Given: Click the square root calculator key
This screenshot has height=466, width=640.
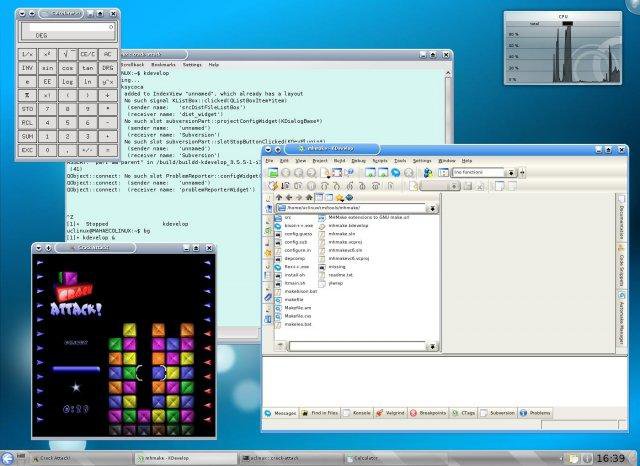Looking at the screenshot, I should tap(67, 55).
